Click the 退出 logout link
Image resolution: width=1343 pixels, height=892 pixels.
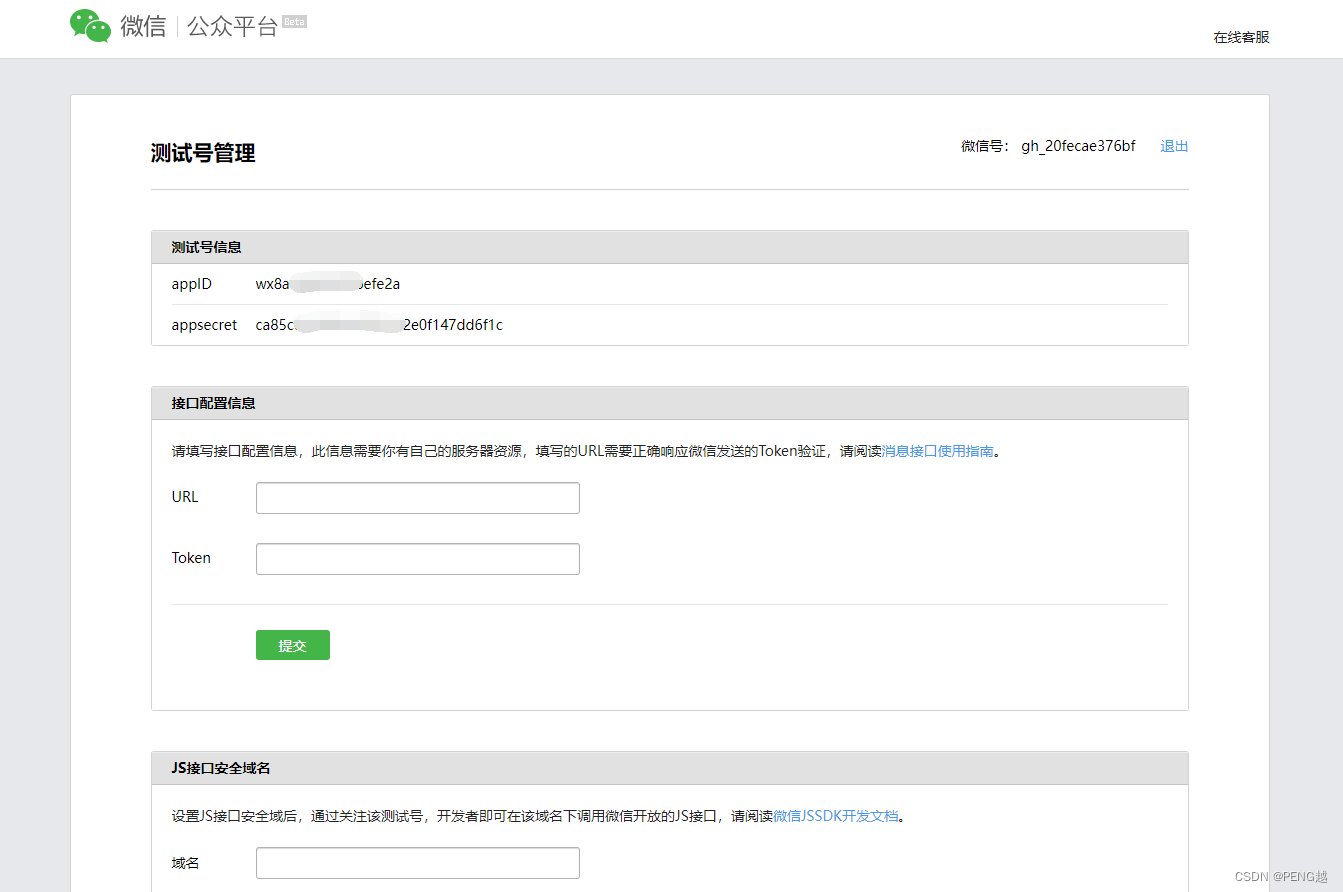click(x=1174, y=146)
